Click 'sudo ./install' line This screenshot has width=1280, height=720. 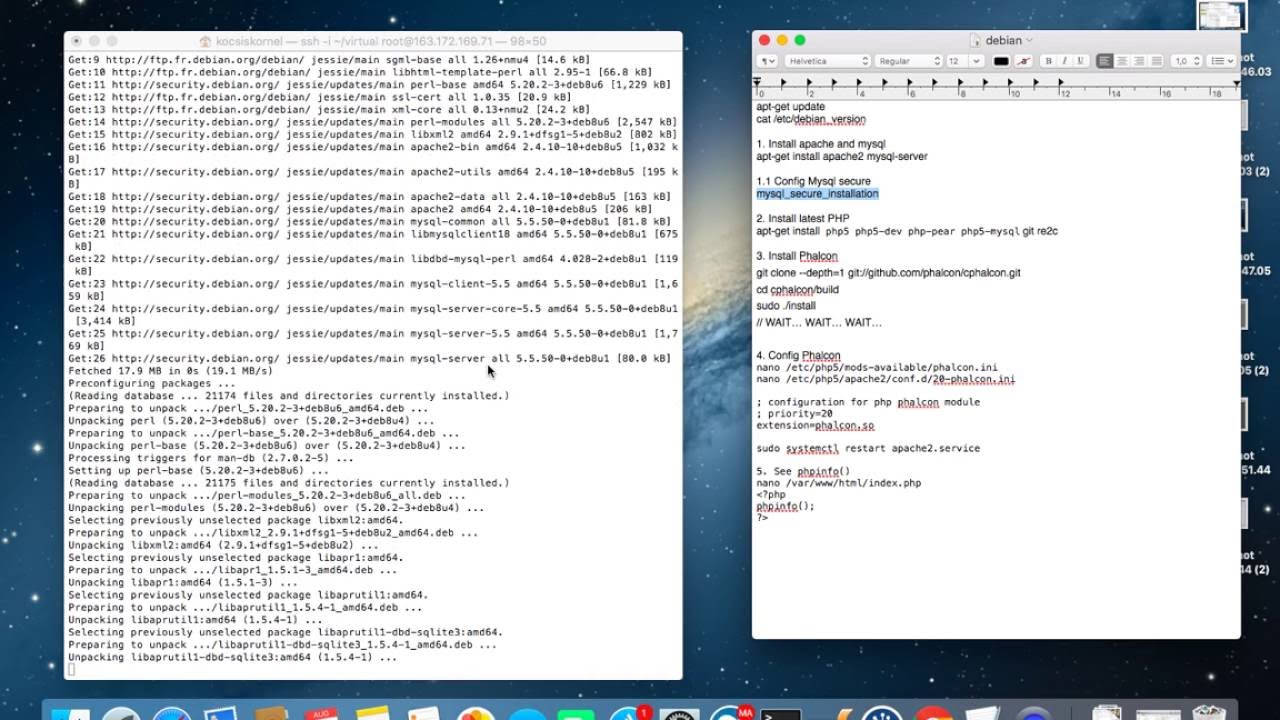pyautogui.click(x=786, y=305)
